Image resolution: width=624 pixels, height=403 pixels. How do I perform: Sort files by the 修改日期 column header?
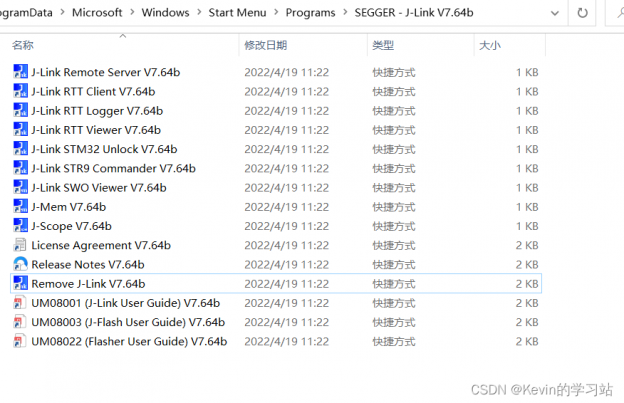pyautogui.click(x=265, y=46)
